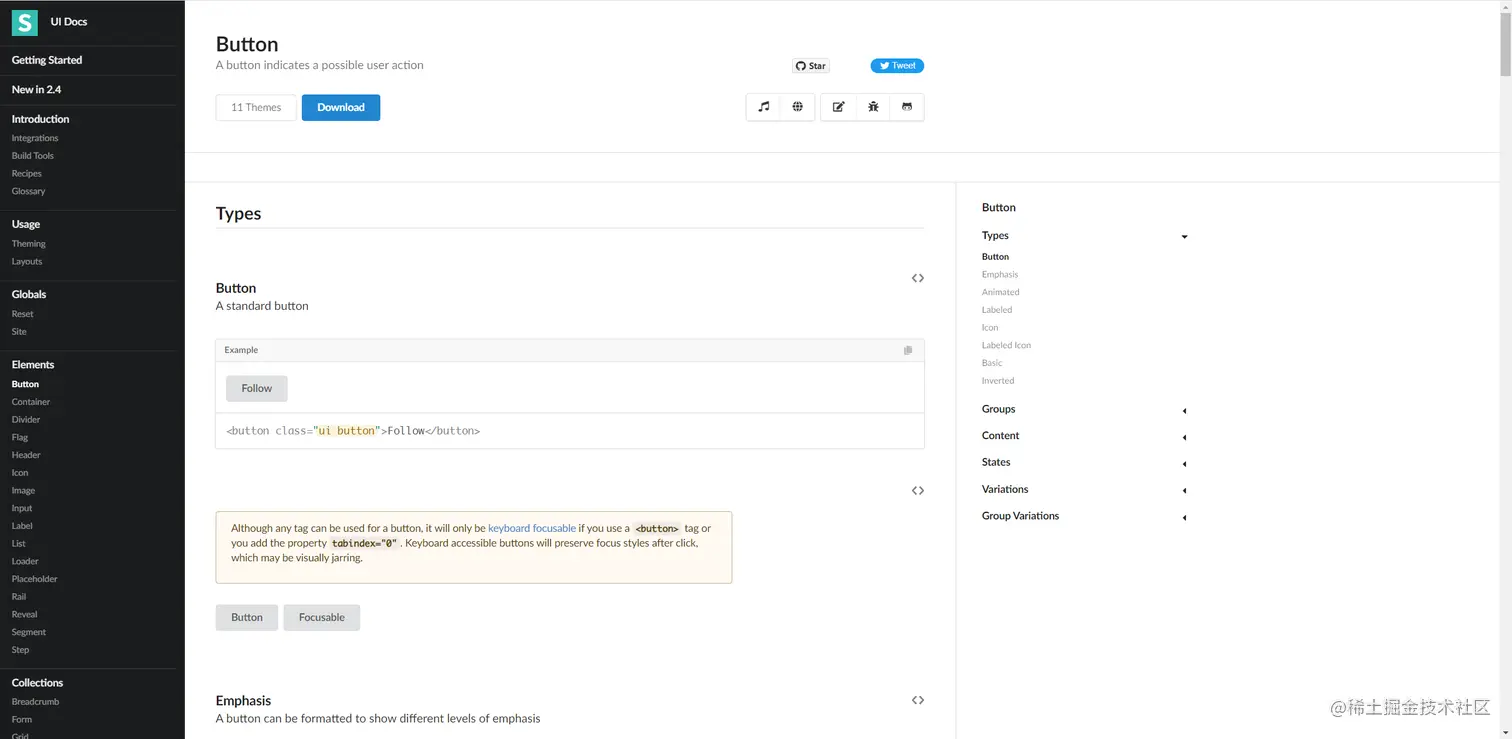Click the bug report icon button
Screen dimensions: 1512x739
click(873, 107)
